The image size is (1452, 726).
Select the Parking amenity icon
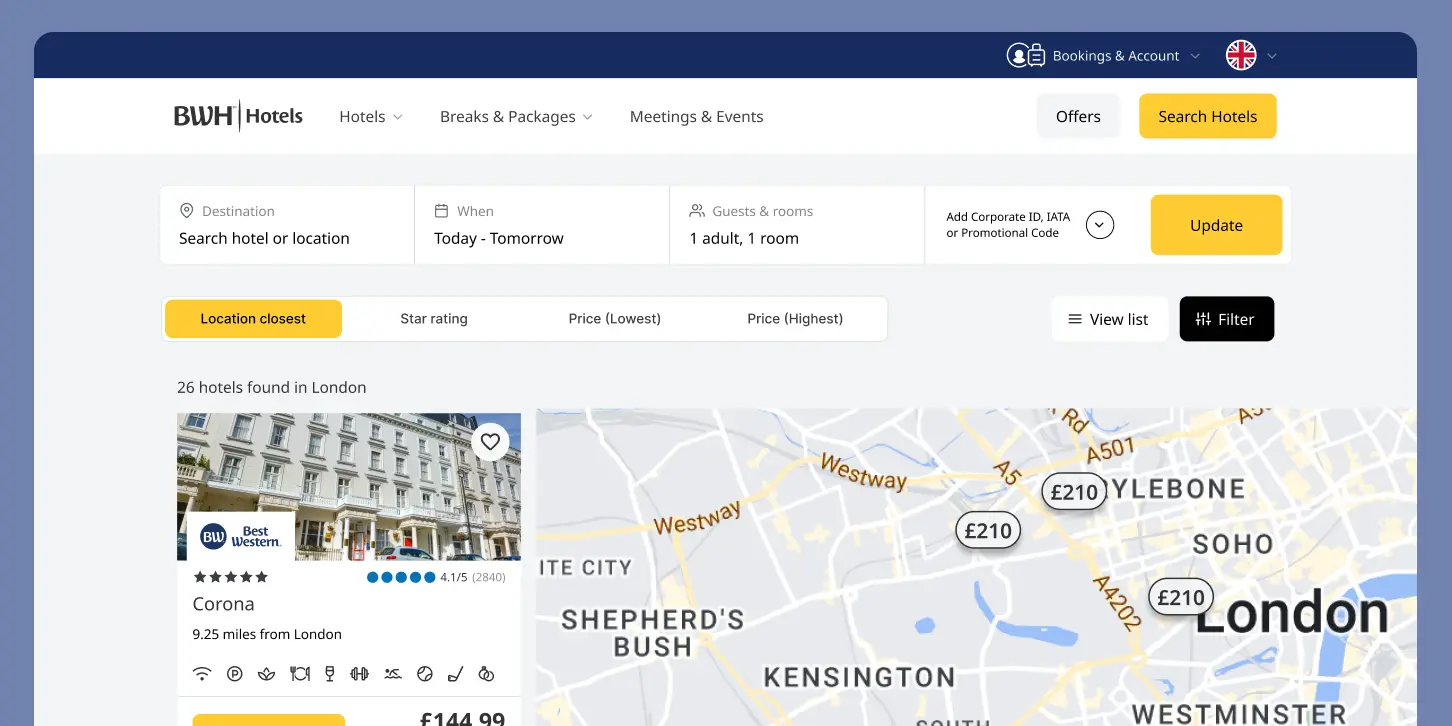pyautogui.click(x=235, y=674)
